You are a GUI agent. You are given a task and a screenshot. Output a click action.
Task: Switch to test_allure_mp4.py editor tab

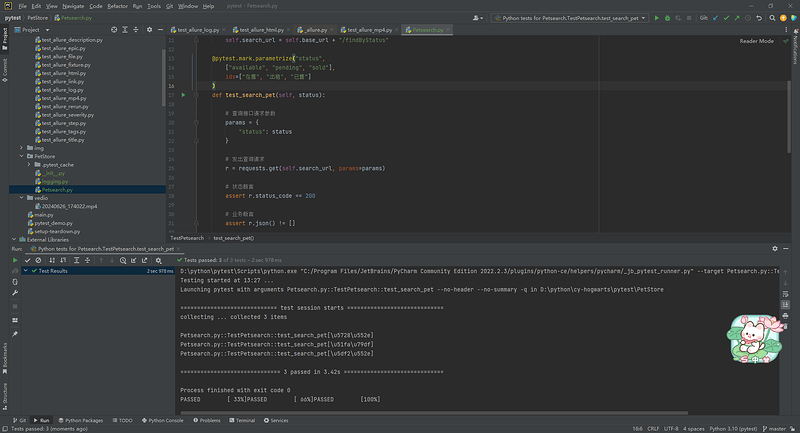point(370,30)
